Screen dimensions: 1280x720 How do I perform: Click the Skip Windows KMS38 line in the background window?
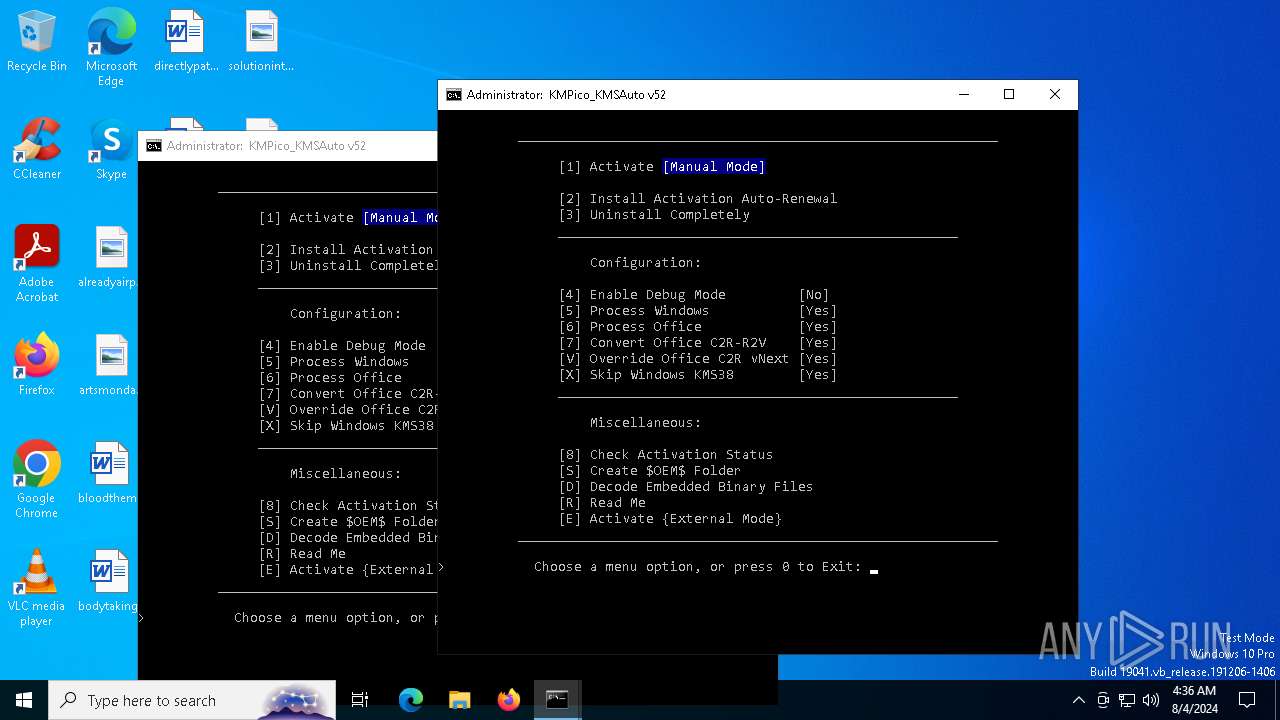point(346,426)
